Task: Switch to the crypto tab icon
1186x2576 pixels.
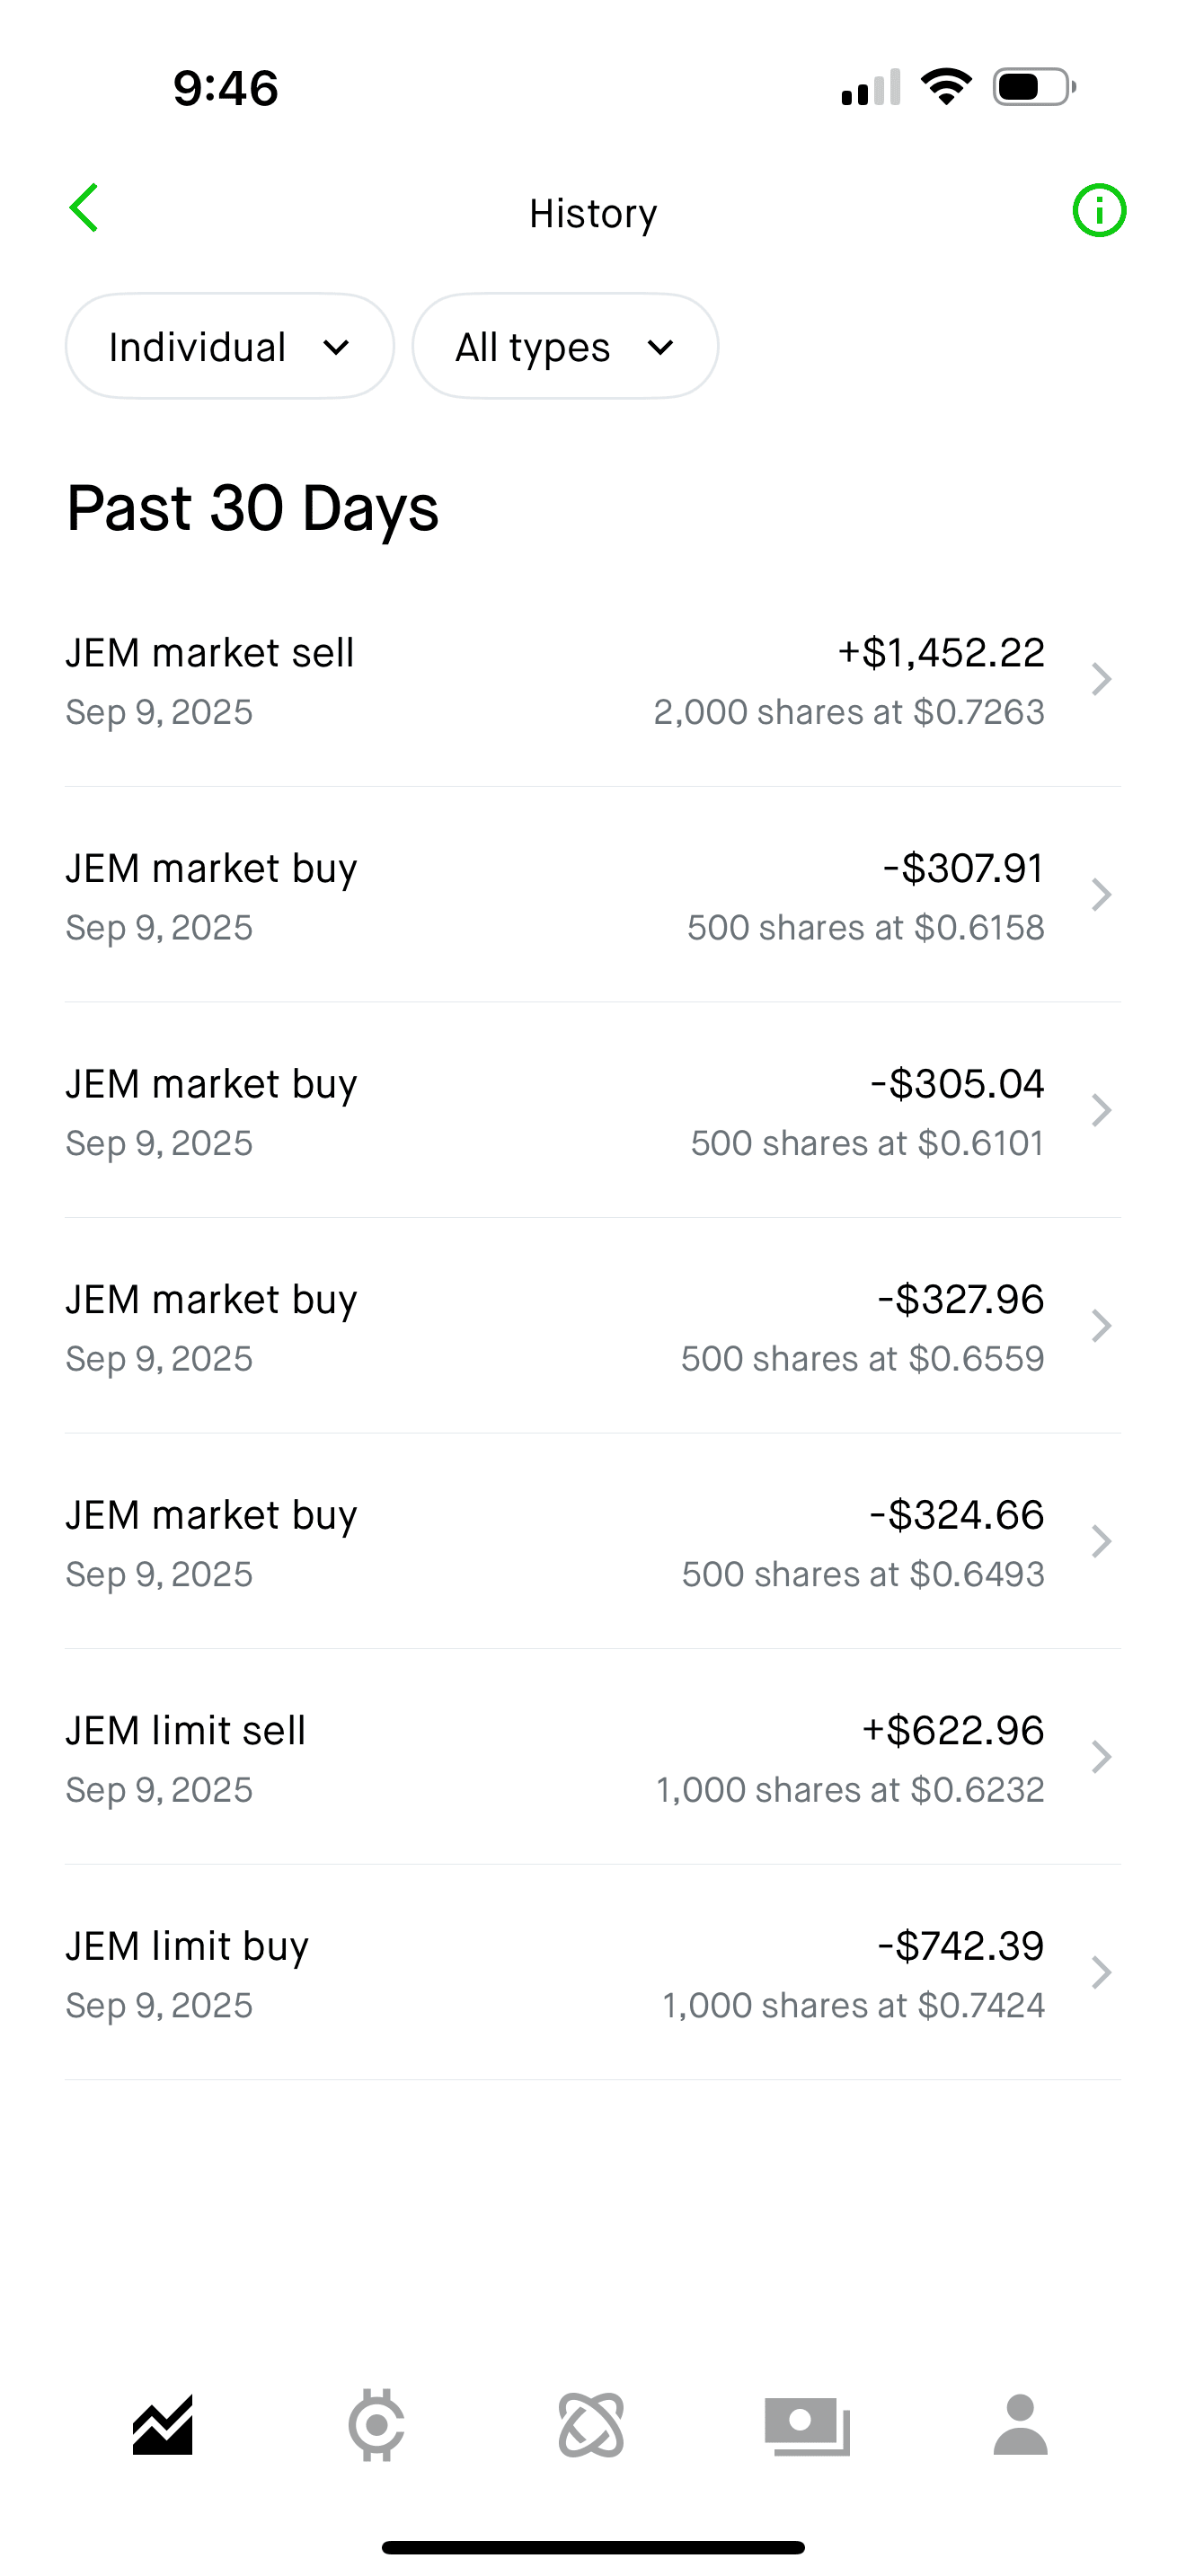Action: point(376,2424)
